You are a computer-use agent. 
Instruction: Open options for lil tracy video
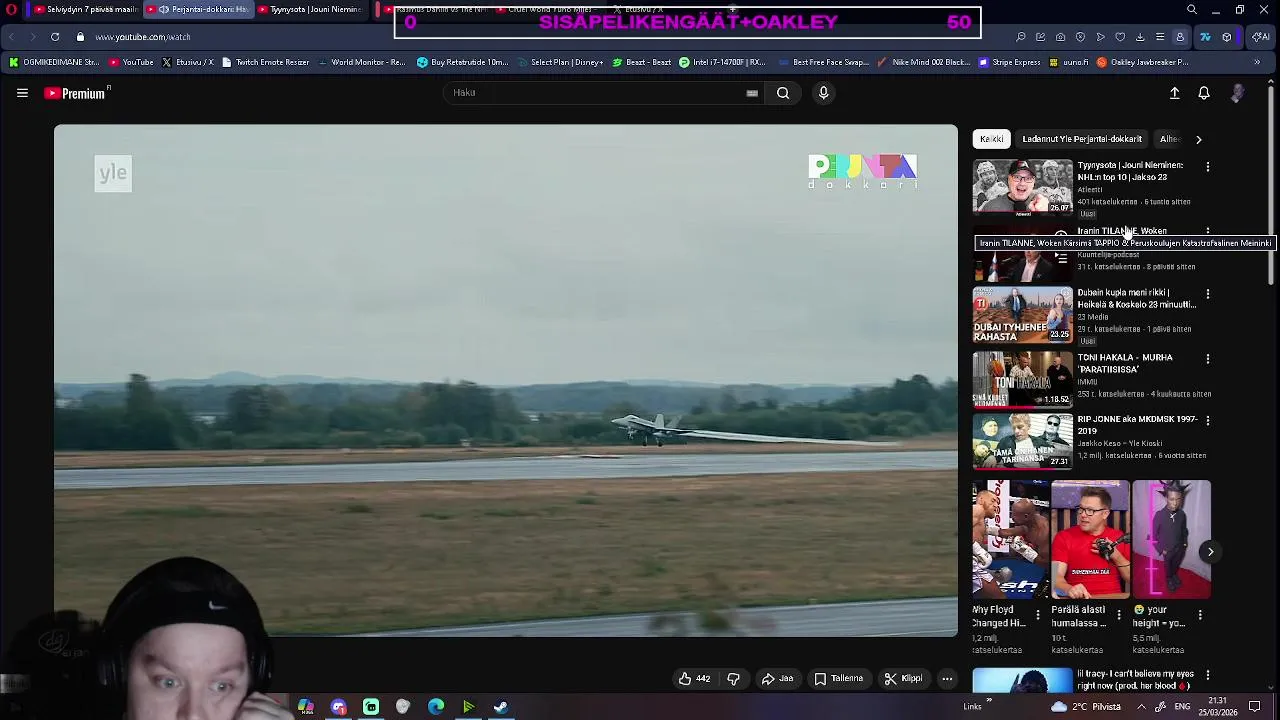pyautogui.click(x=1208, y=675)
